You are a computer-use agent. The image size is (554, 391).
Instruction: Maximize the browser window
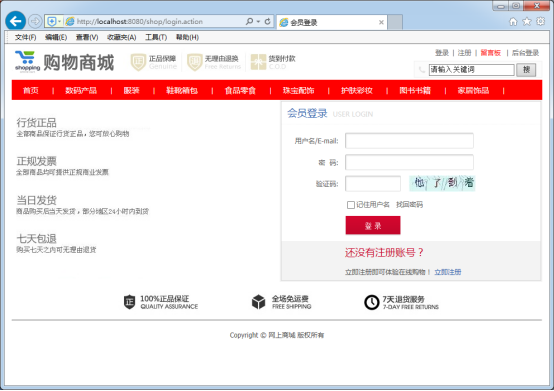[516, 6]
